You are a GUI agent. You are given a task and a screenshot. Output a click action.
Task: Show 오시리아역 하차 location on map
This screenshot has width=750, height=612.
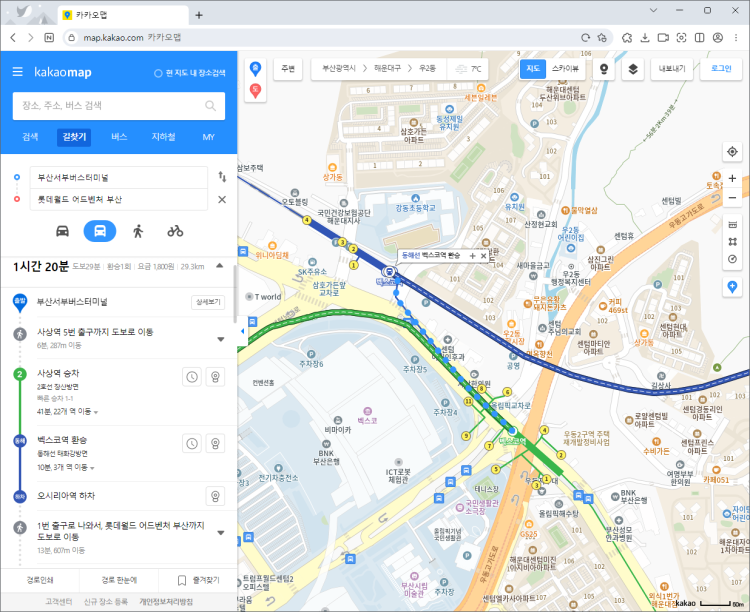pos(215,496)
